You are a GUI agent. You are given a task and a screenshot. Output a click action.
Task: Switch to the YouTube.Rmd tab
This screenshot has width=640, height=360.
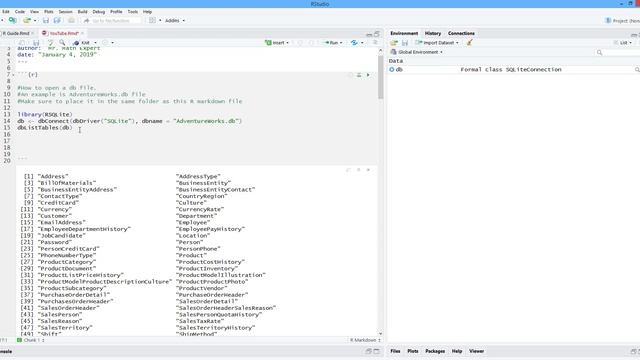pos(64,33)
